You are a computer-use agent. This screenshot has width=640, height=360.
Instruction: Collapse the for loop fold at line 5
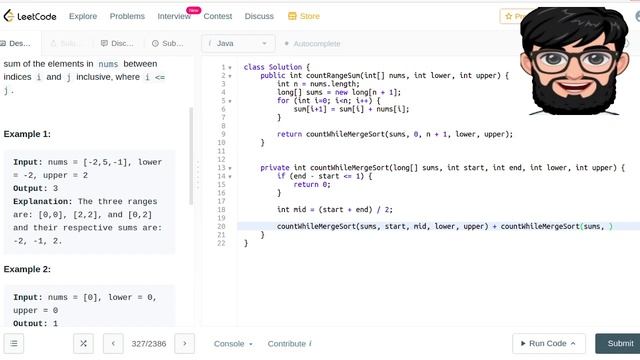click(230, 101)
